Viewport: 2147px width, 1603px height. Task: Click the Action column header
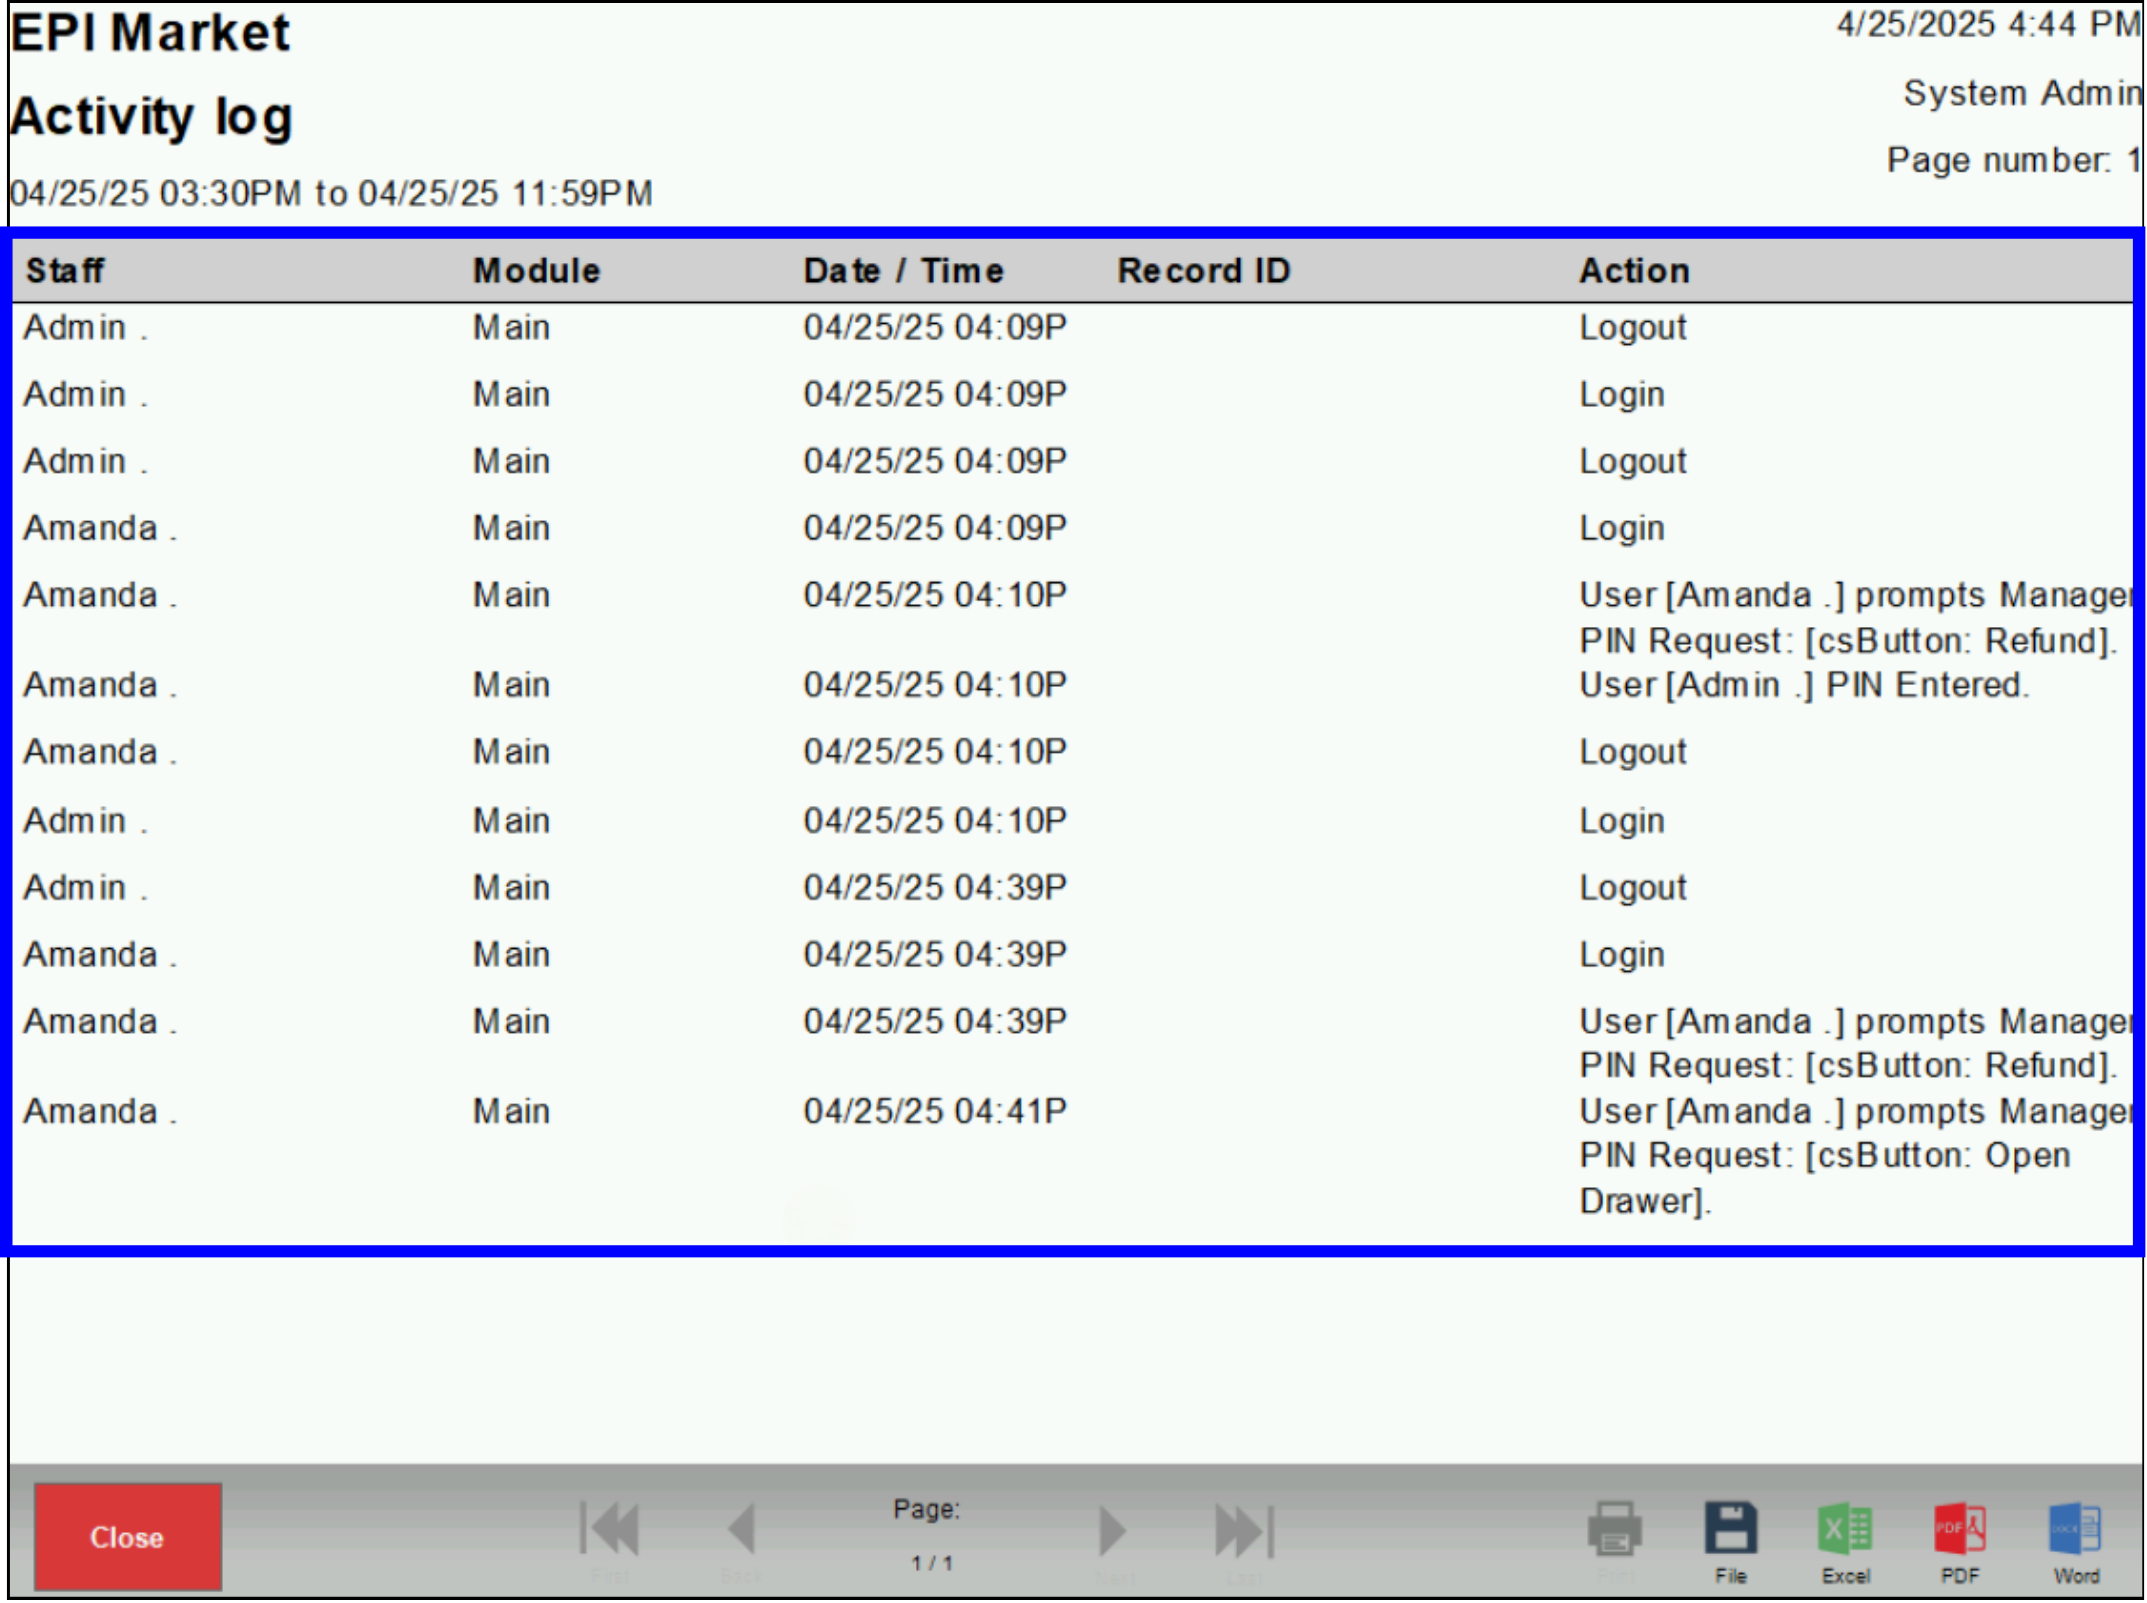(1635, 271)
